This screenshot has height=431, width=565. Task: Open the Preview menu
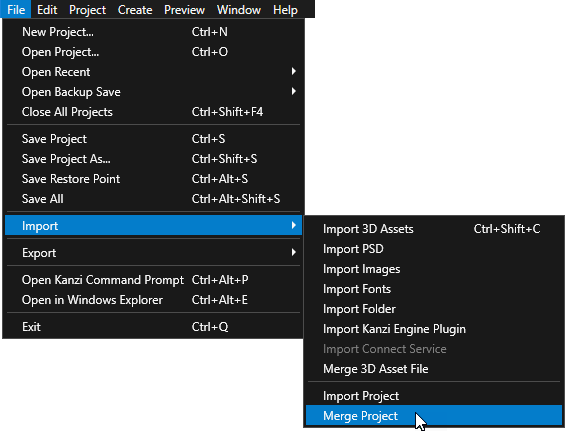coord(184,9)
